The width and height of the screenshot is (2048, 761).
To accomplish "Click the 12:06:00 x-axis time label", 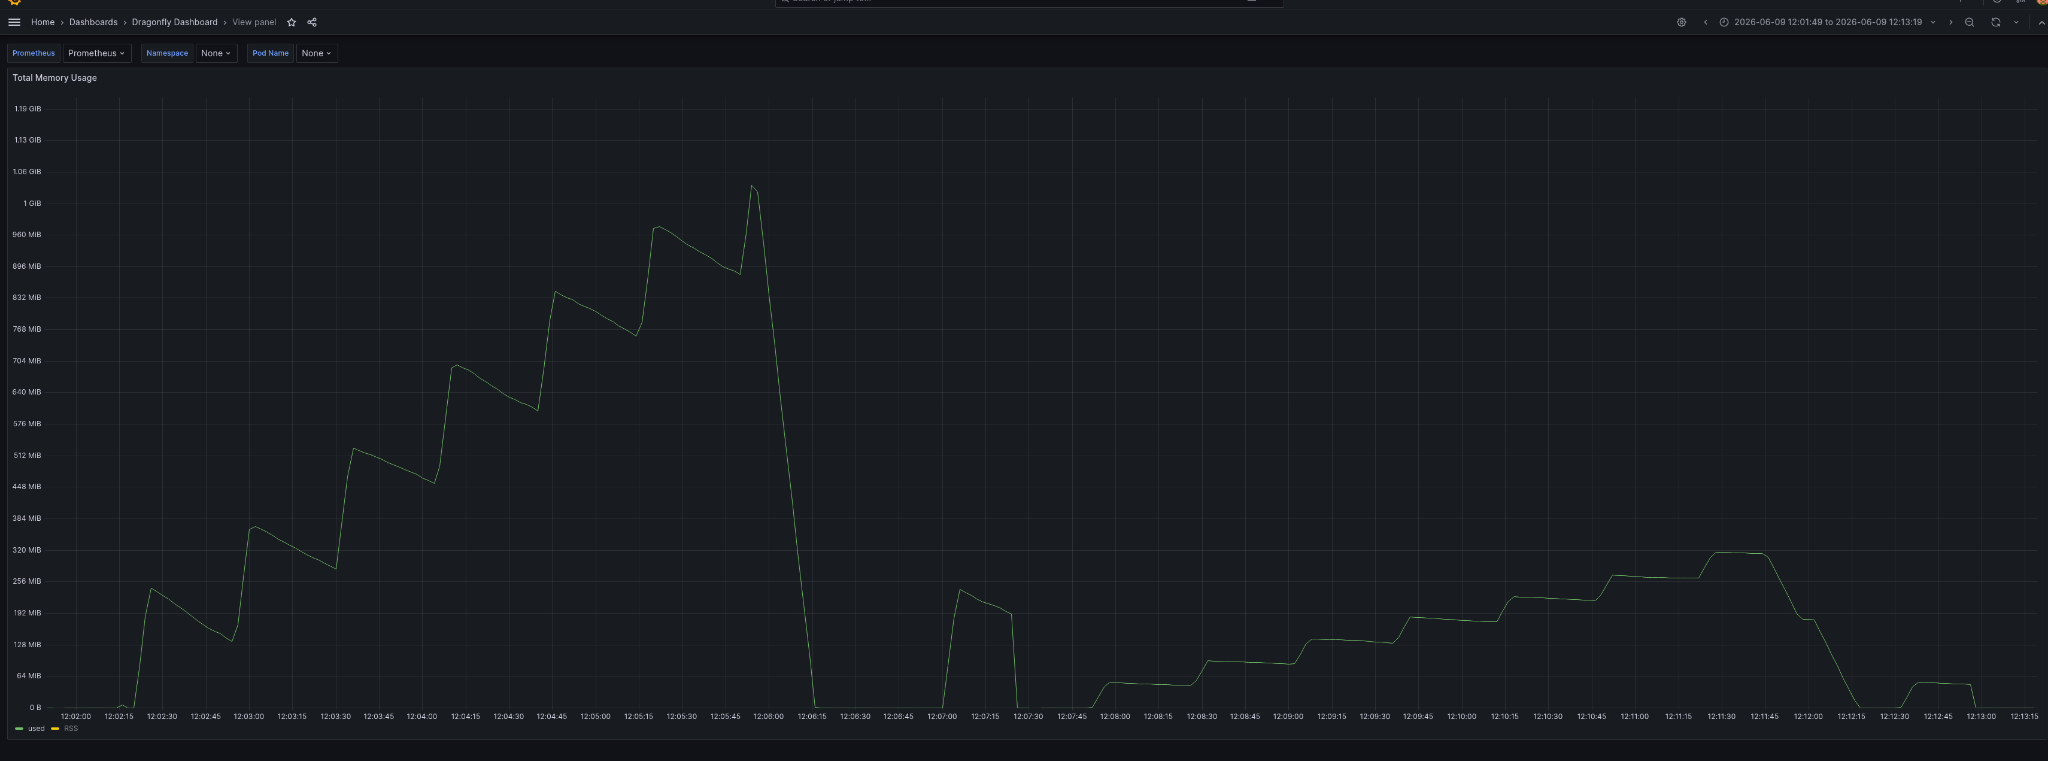I will 769,716.
